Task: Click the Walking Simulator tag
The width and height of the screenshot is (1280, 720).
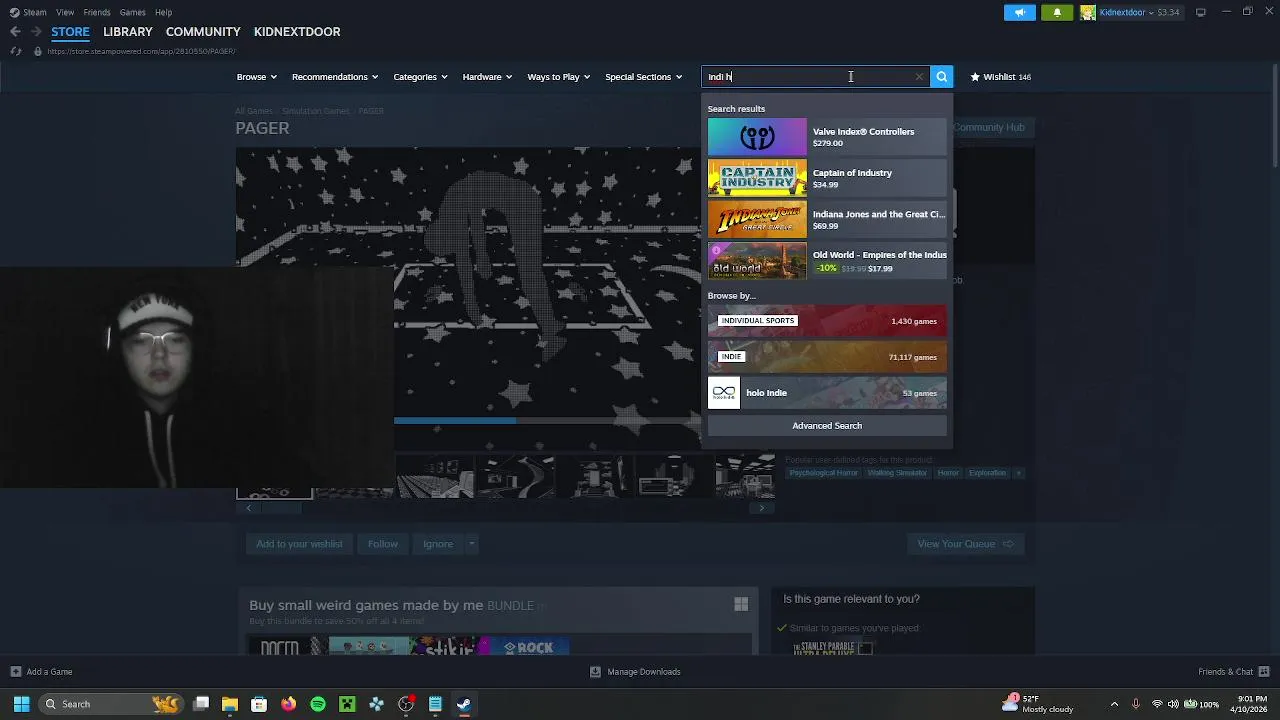Action: click(897, 473)
